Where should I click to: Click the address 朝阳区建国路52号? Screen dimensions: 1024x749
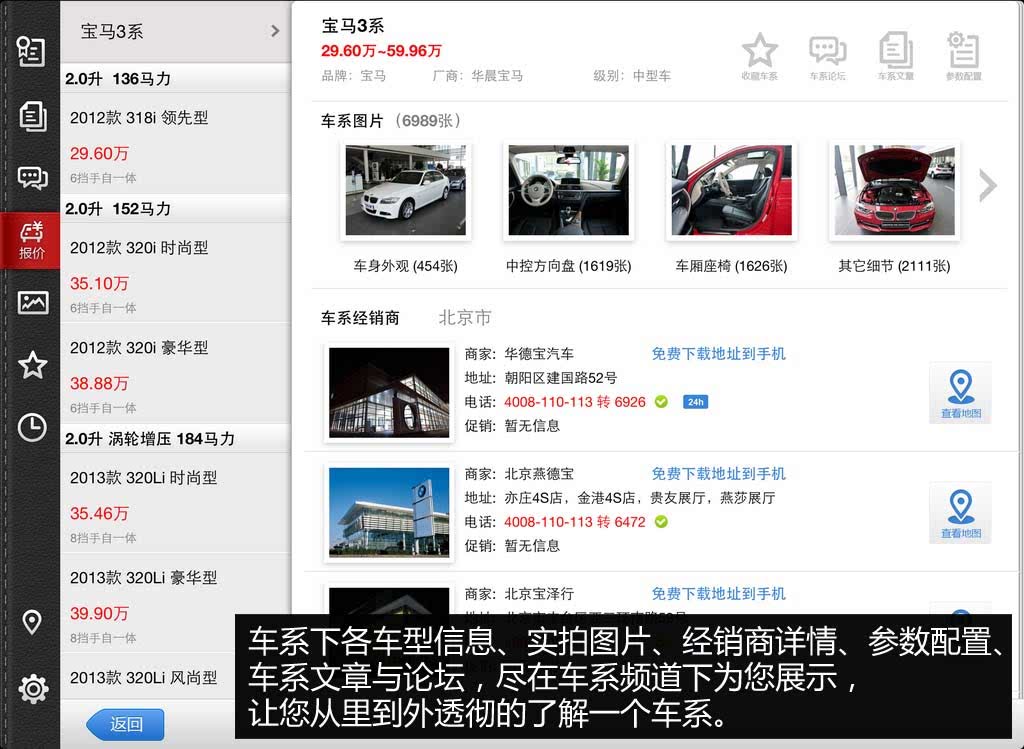coord(560,378)
